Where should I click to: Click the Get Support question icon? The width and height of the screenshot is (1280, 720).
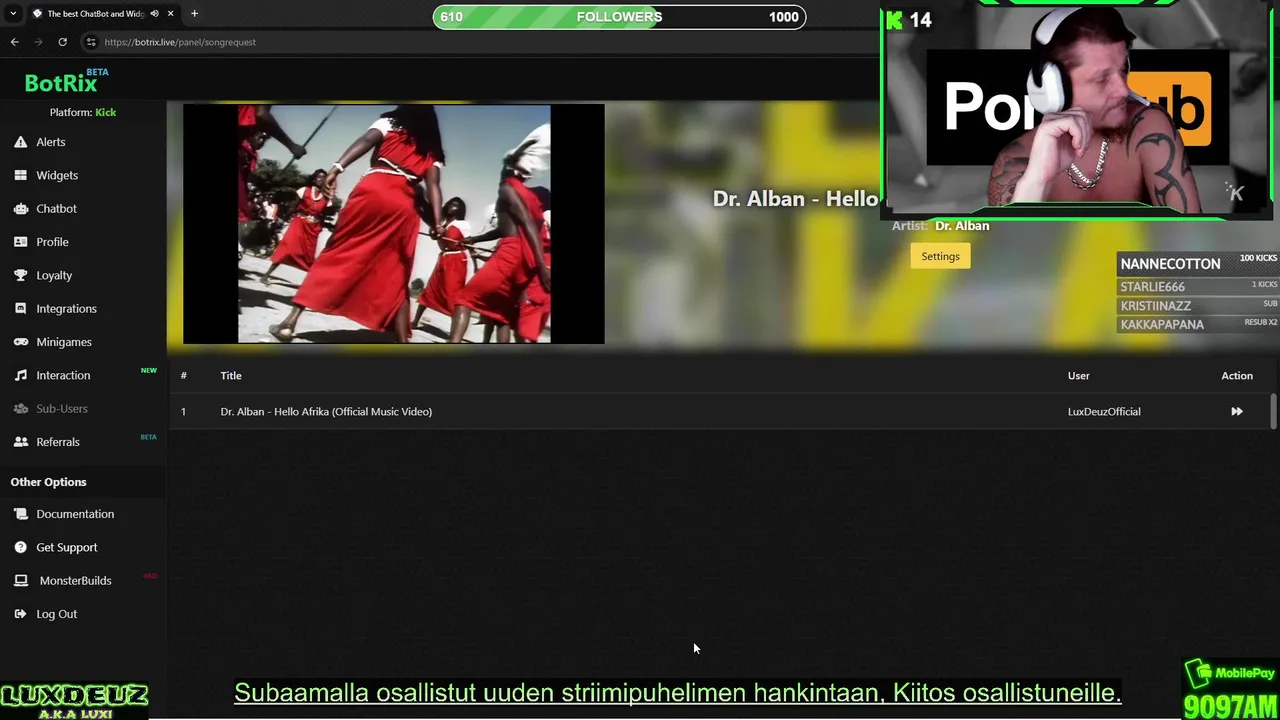pyautogui.click(x=20, y=547)
